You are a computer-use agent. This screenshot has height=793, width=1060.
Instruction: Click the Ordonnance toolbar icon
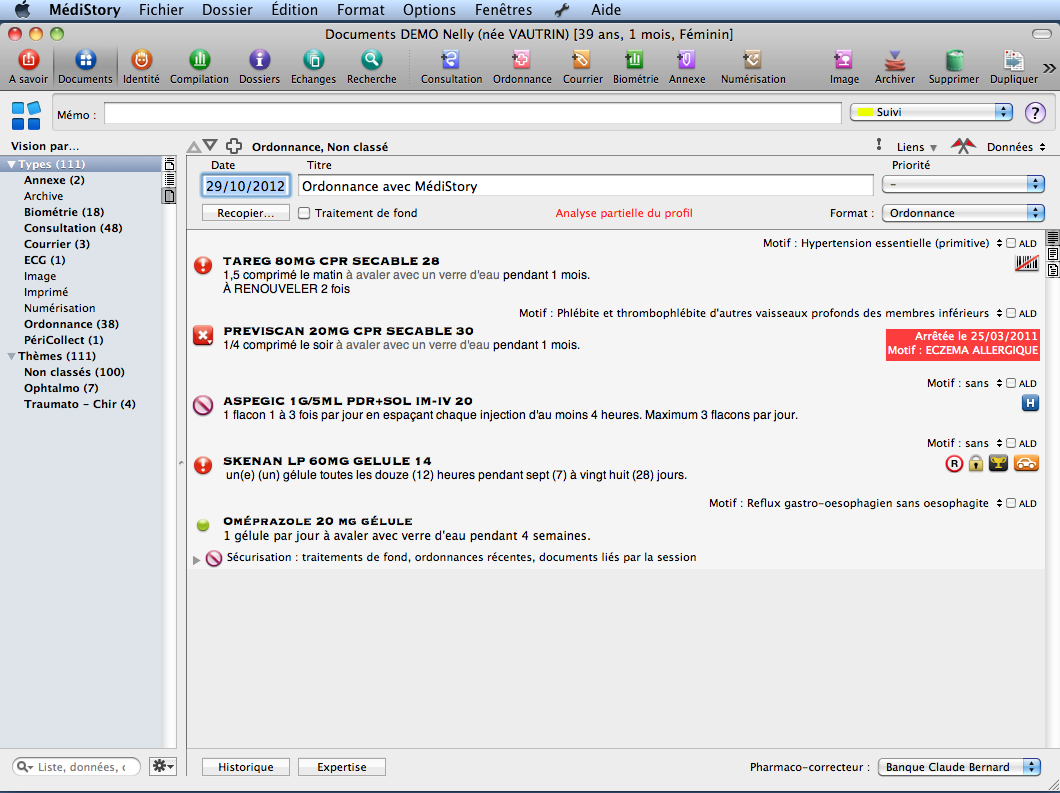522,61
